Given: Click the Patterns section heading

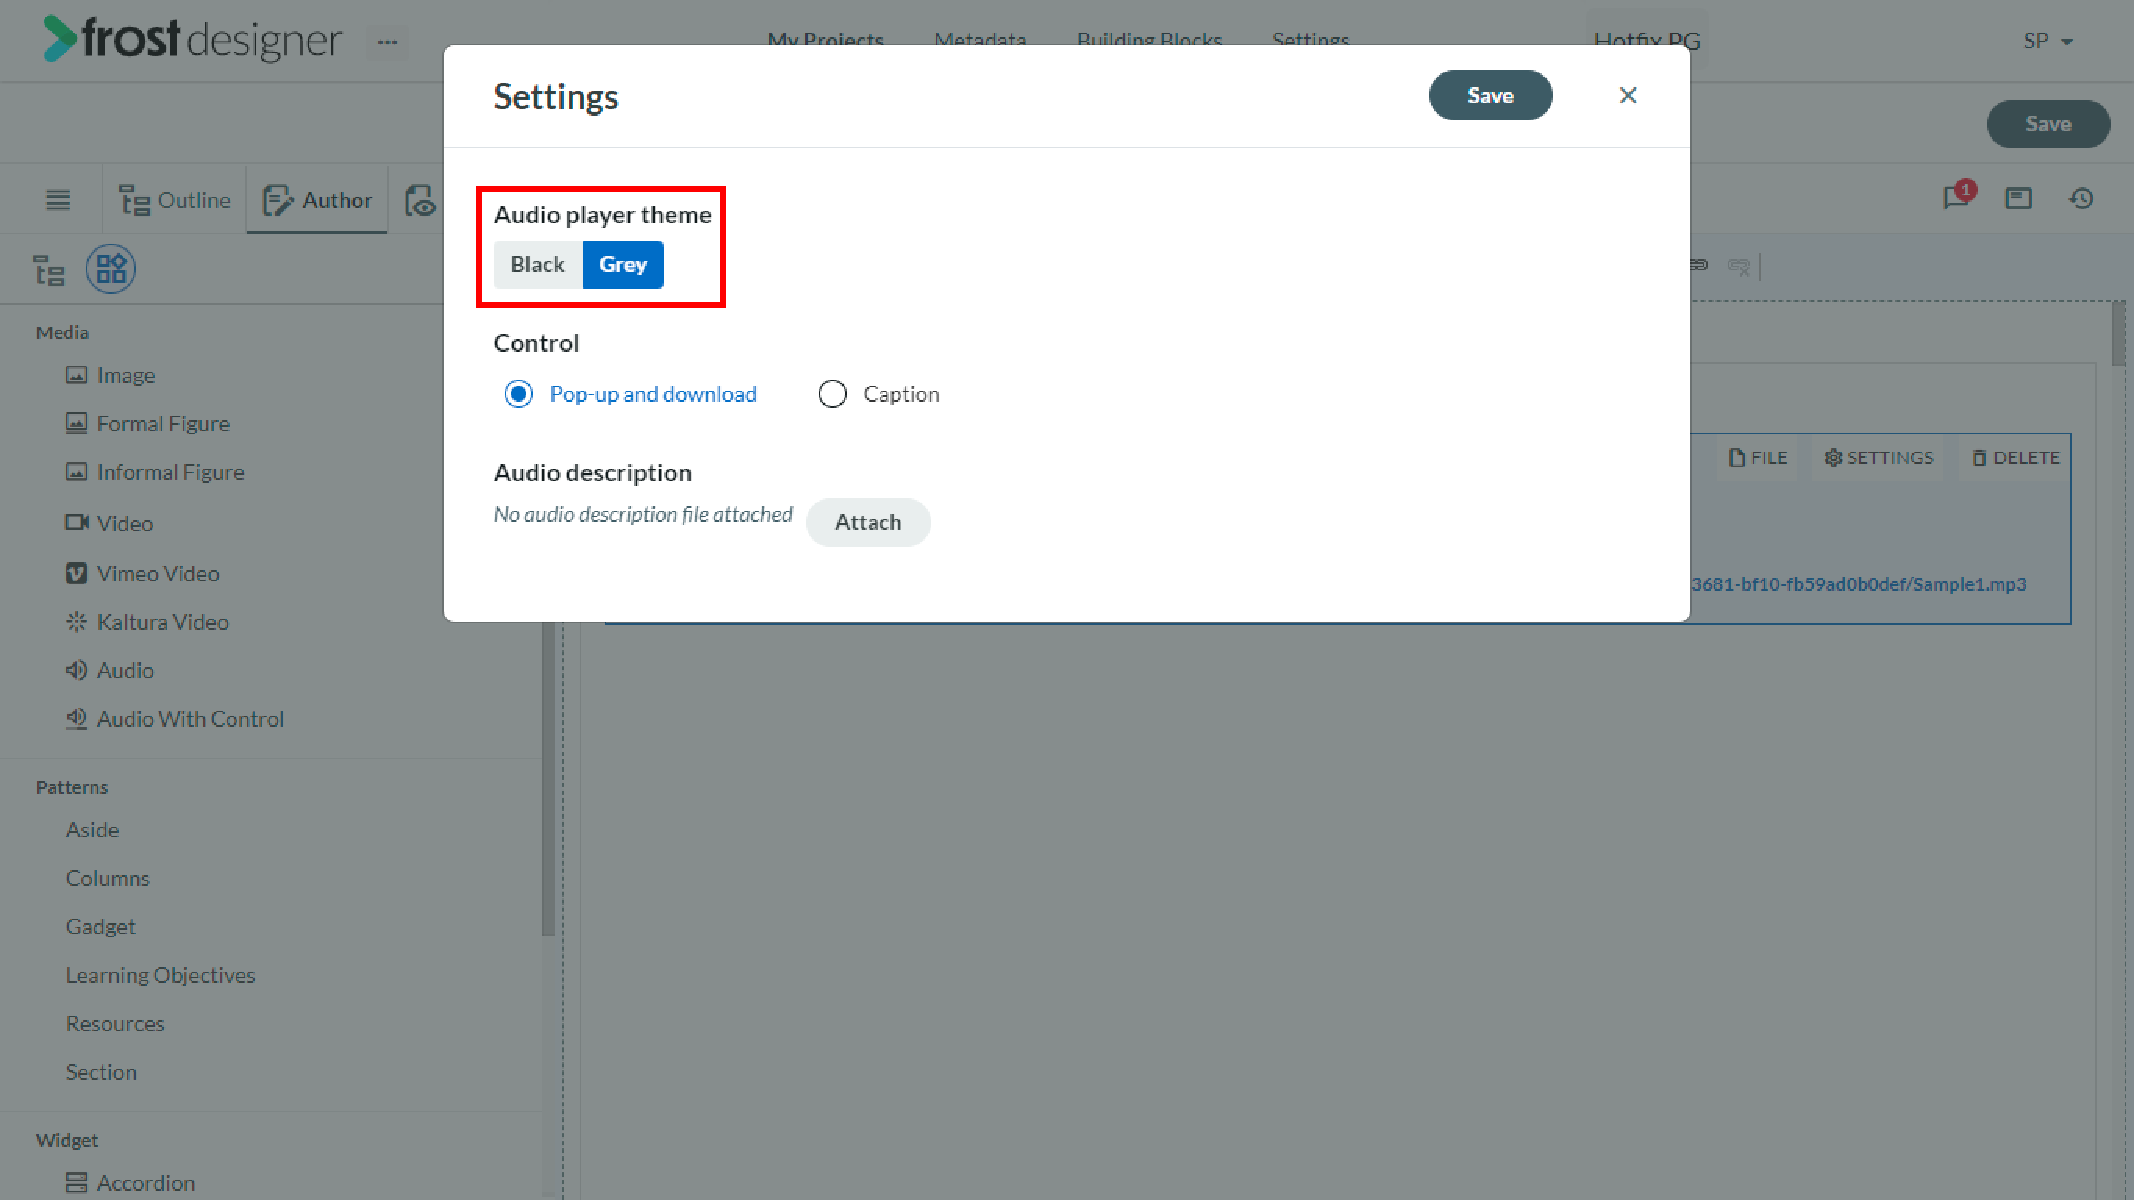Looking at the screenshot, I should [x=72, y=787].
